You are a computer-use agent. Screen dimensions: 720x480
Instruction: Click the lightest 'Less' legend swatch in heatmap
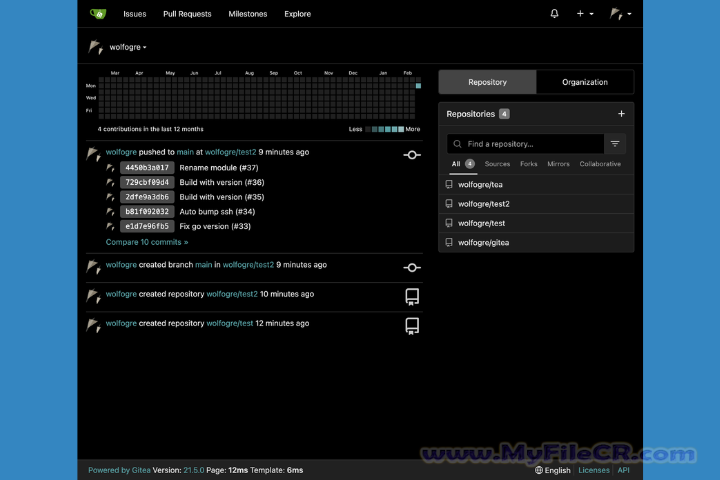[x=368, y=129]
